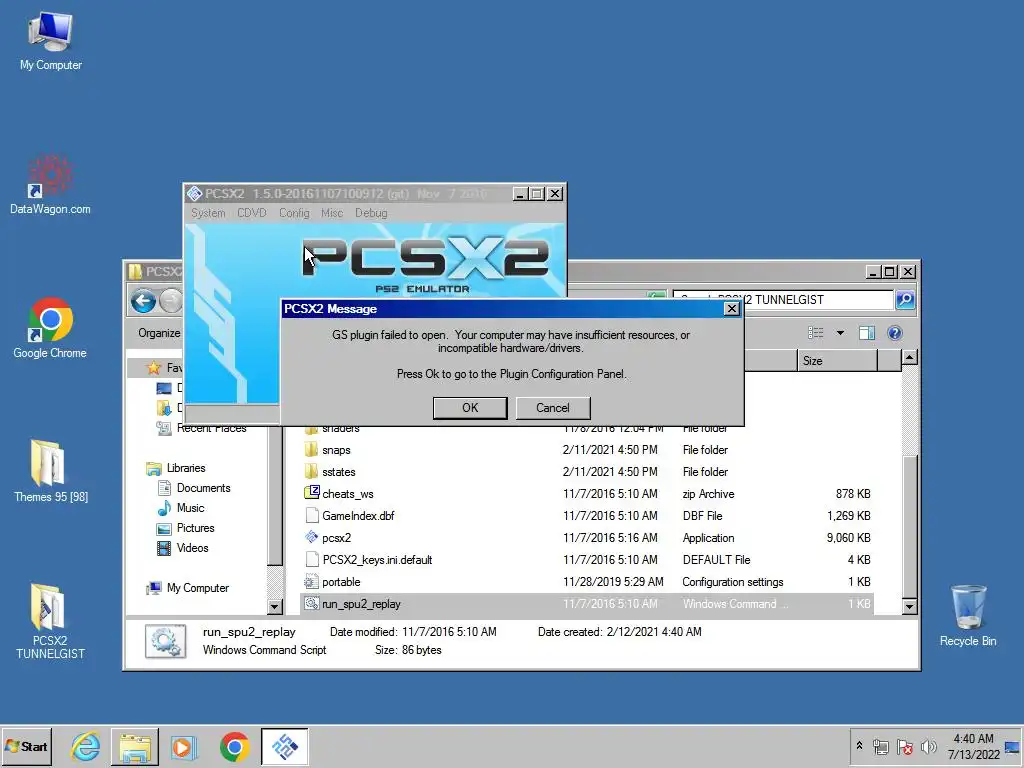
Task: Click the Explorer search magnifier button
Action: point(904,300)
